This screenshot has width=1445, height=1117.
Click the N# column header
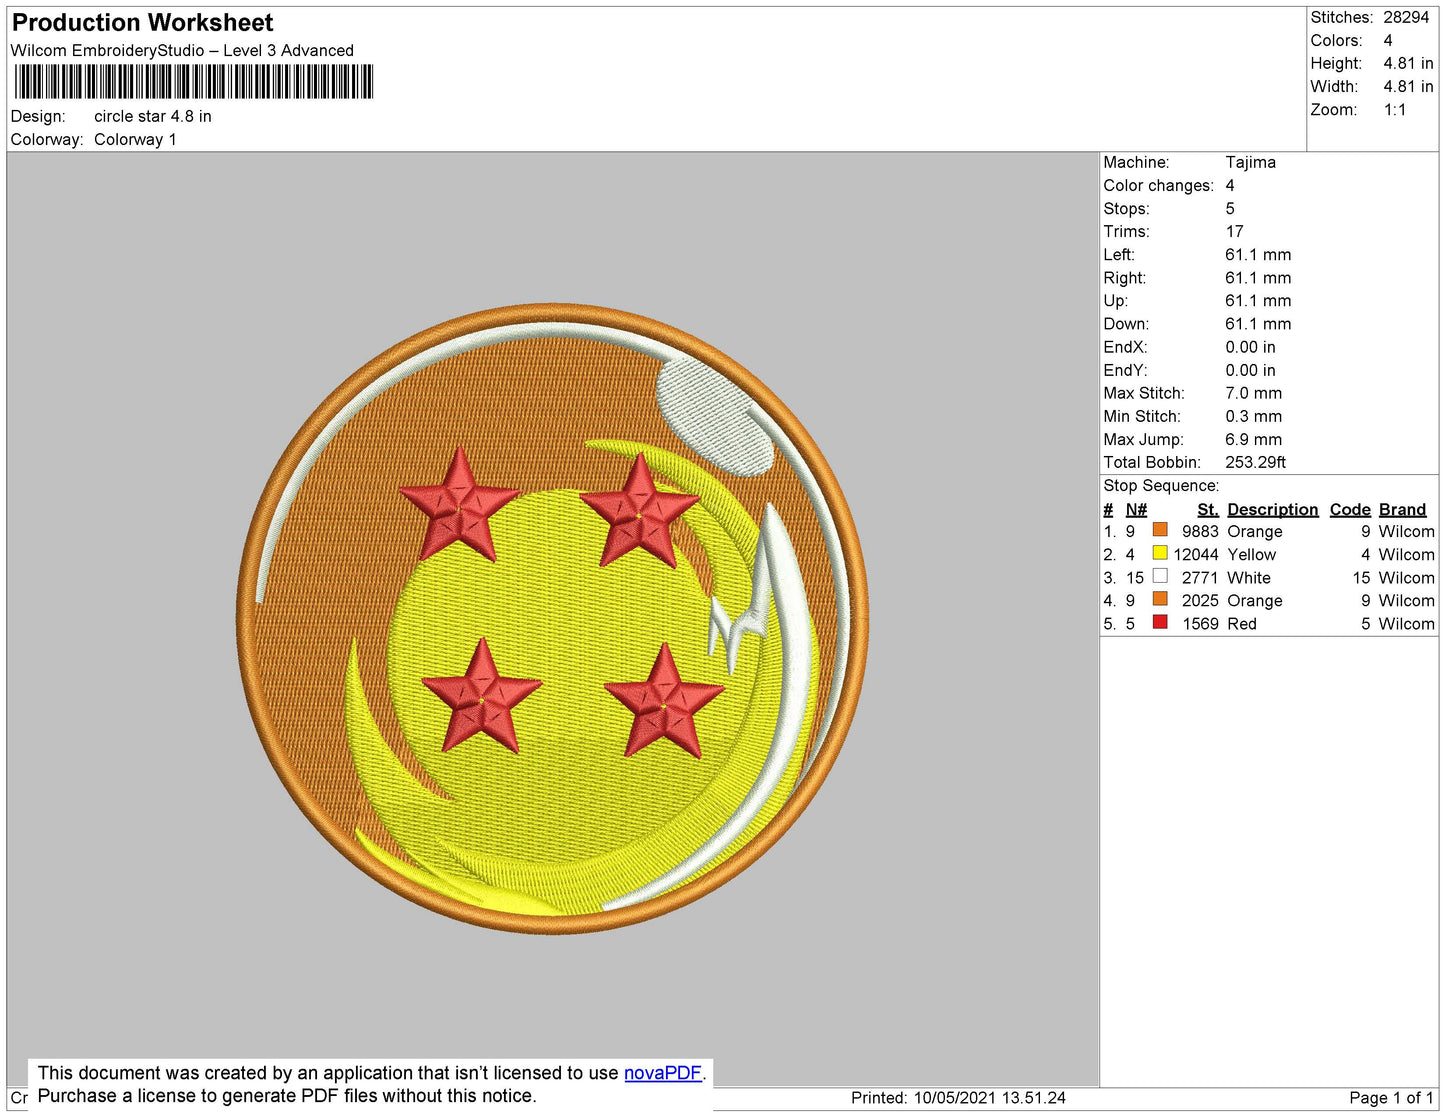pyautogui.click(x=1136, y=510)
